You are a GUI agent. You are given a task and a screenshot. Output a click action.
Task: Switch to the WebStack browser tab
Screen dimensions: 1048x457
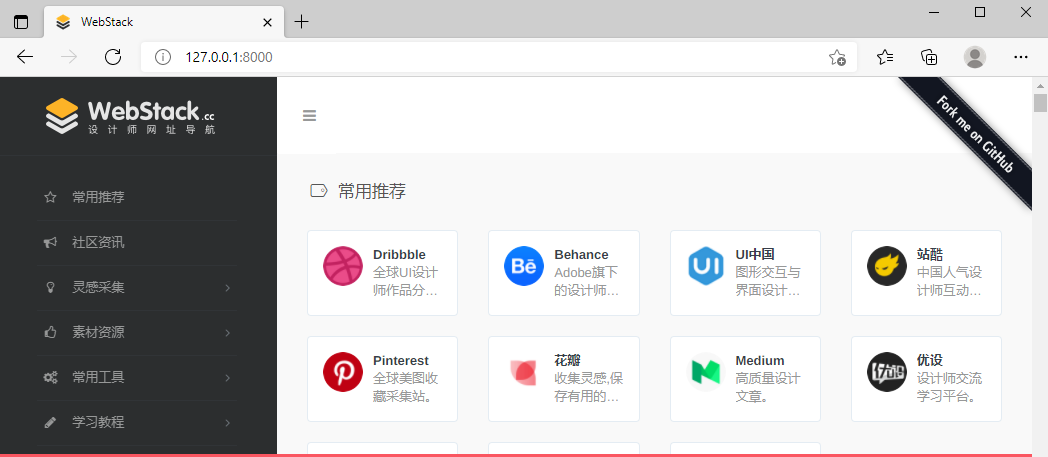coord(164,22)
